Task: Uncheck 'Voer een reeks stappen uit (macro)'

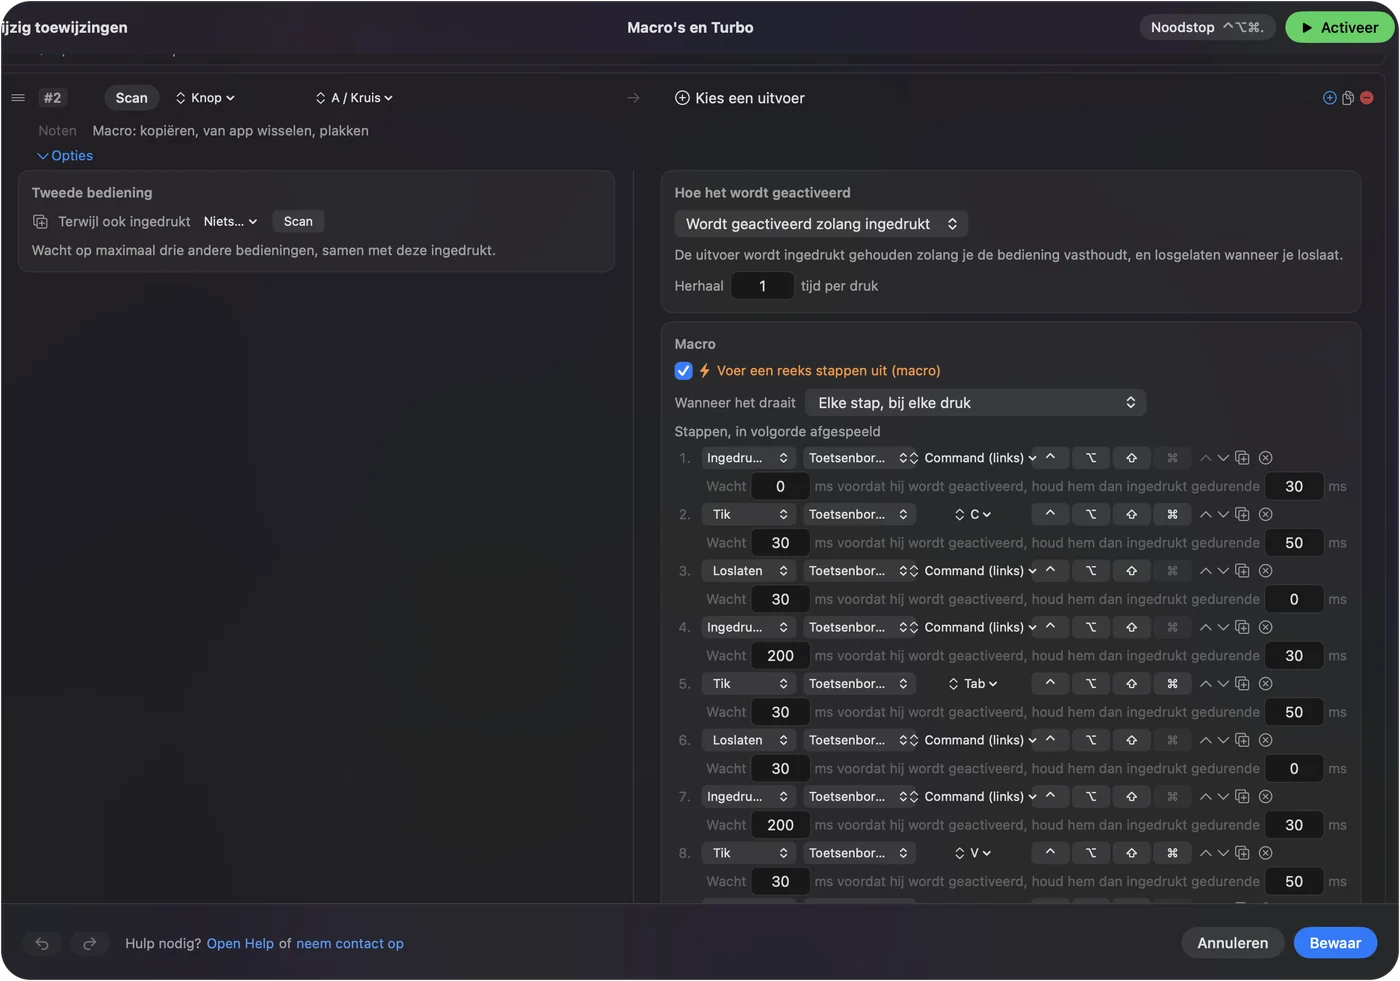Action: (x=684, y=371)
